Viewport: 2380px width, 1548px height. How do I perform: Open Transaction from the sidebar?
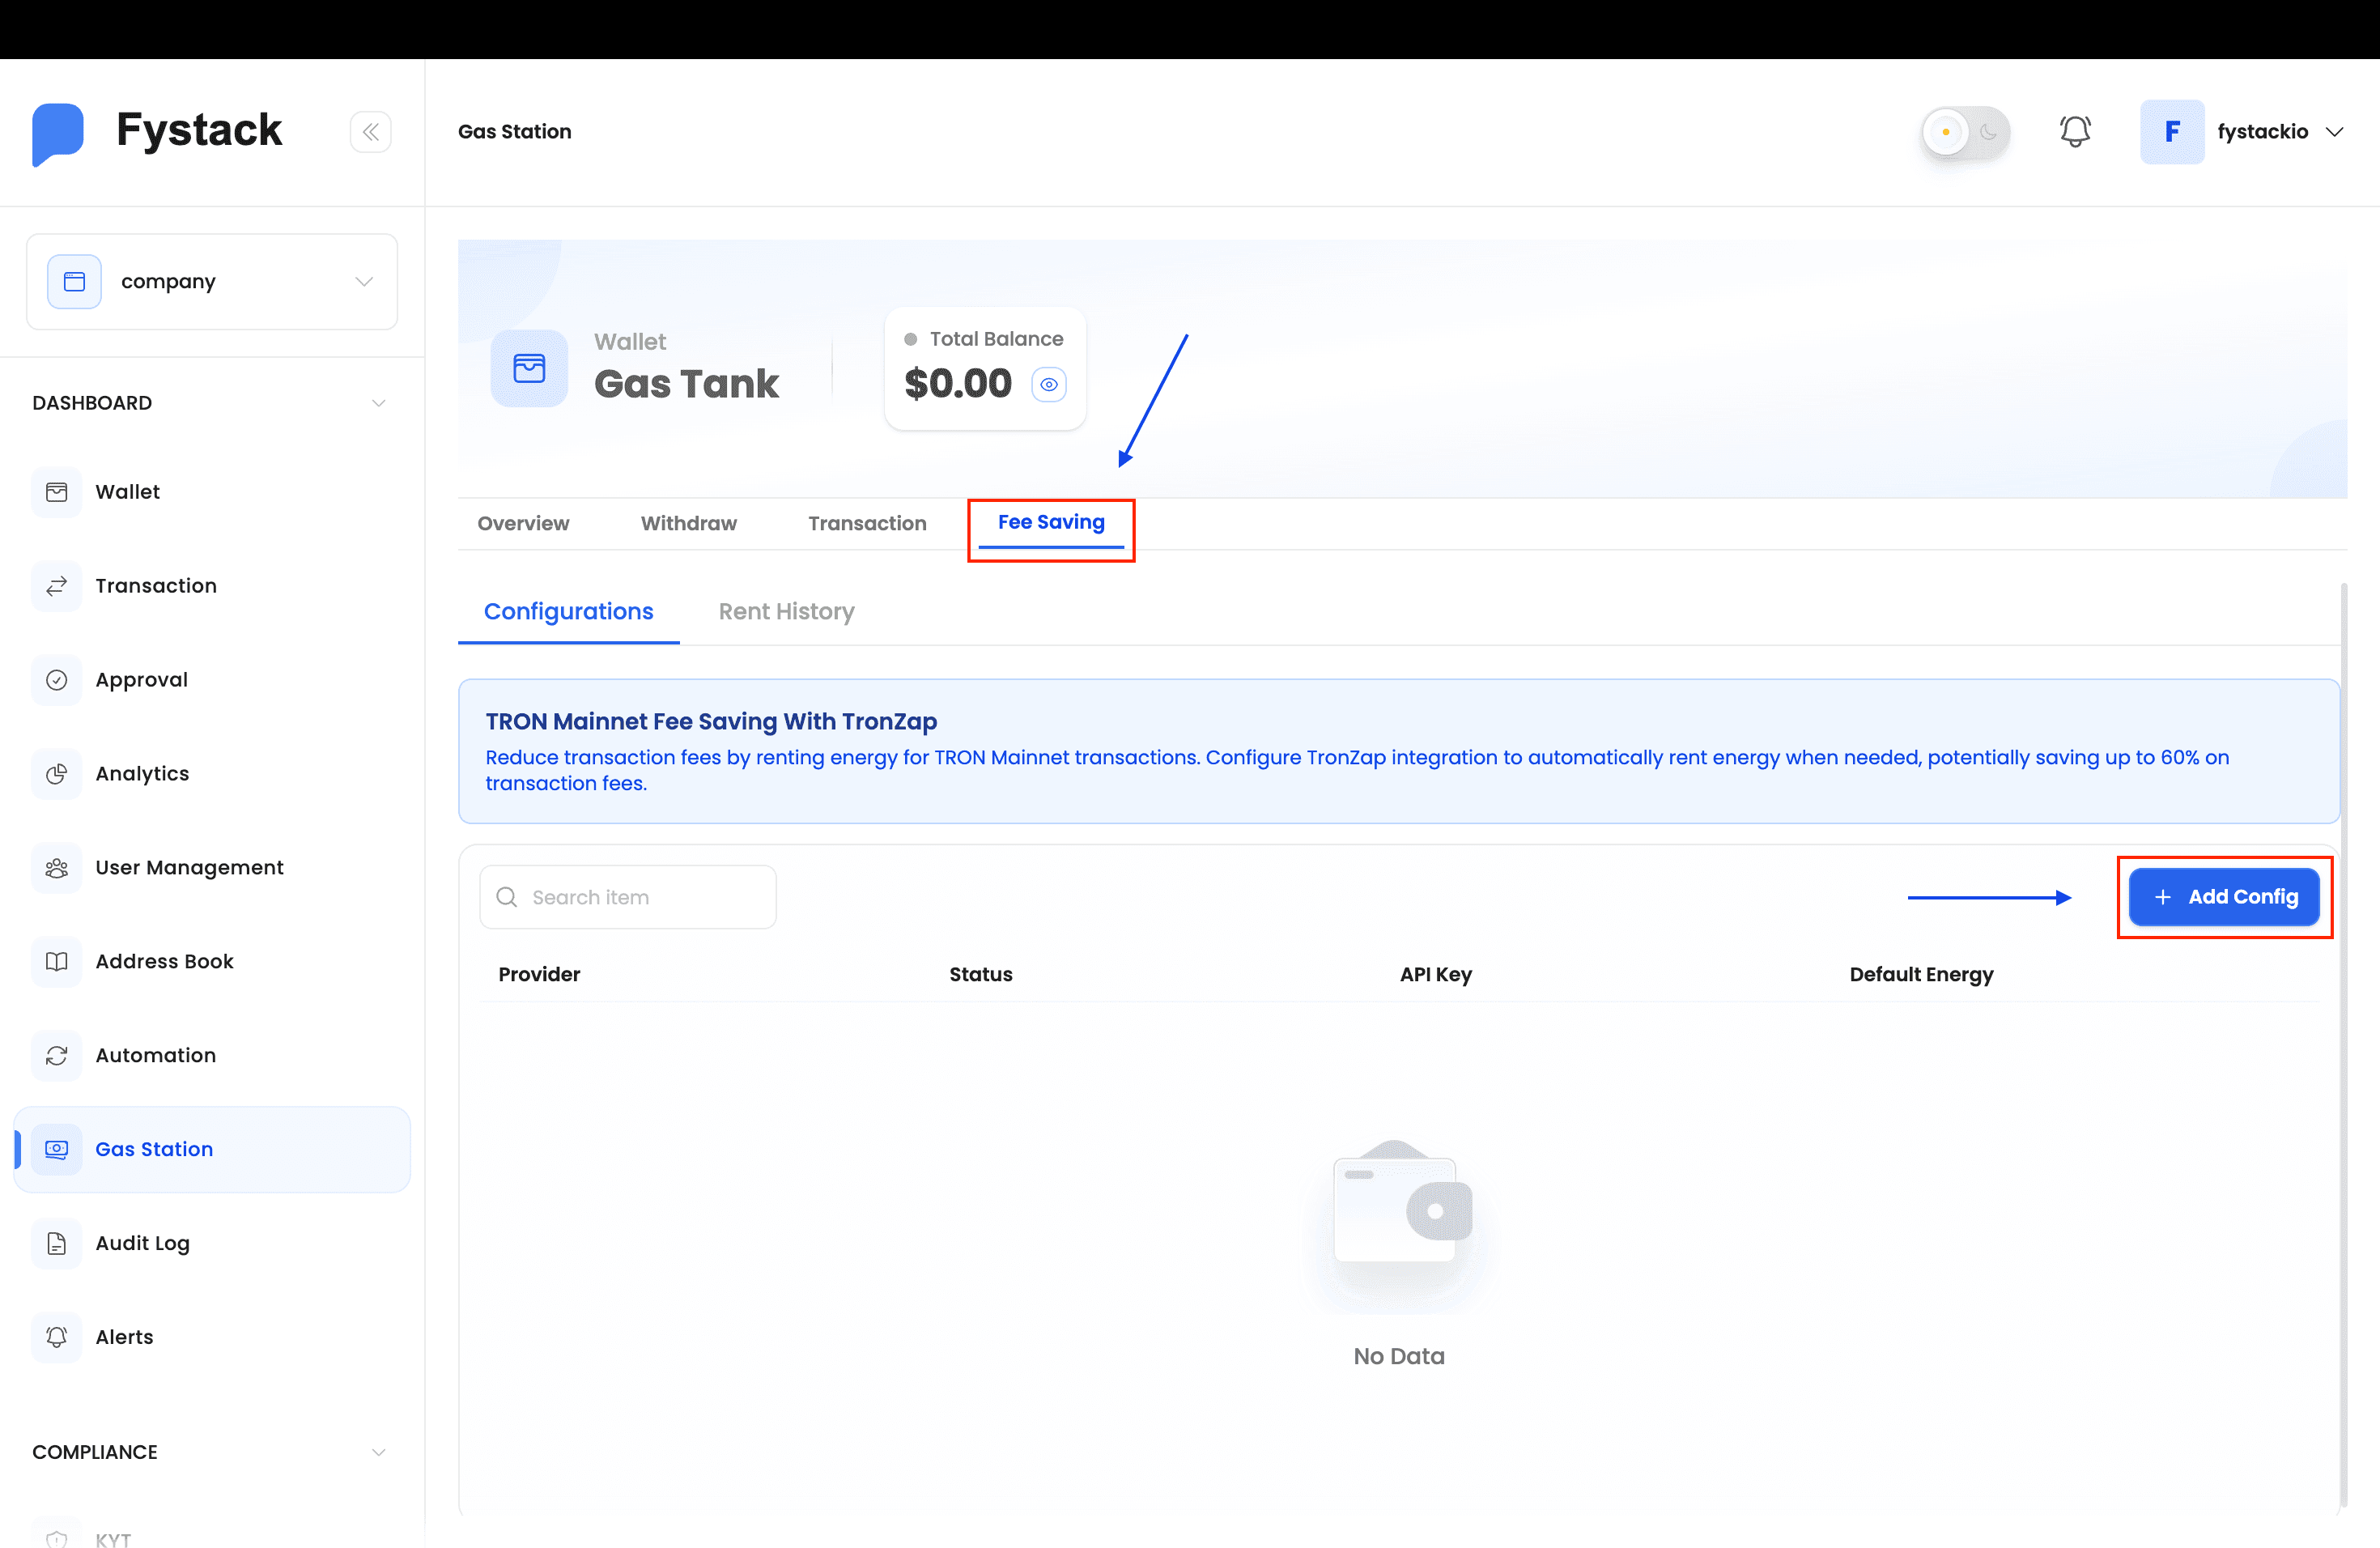point(156,586)
